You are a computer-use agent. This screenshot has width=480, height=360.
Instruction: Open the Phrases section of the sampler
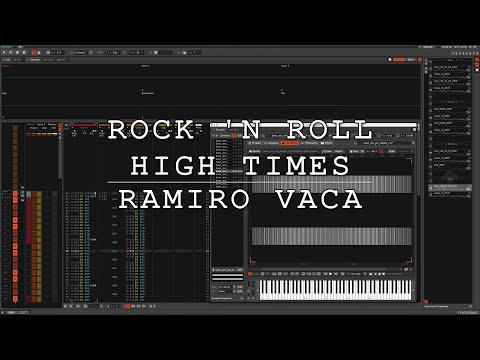pos(255,143)
